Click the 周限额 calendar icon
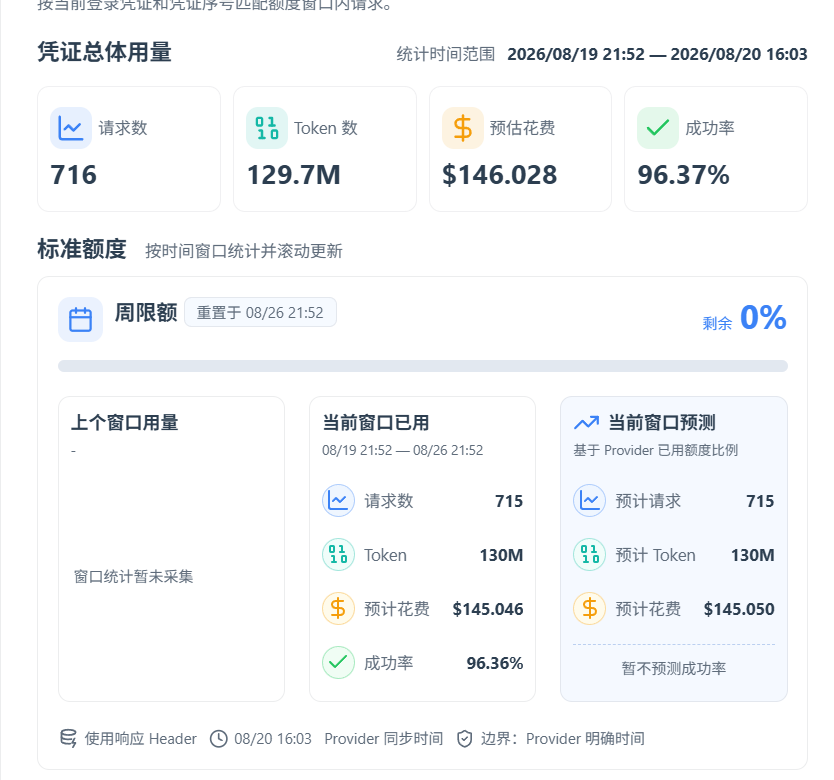 [80, 319]
